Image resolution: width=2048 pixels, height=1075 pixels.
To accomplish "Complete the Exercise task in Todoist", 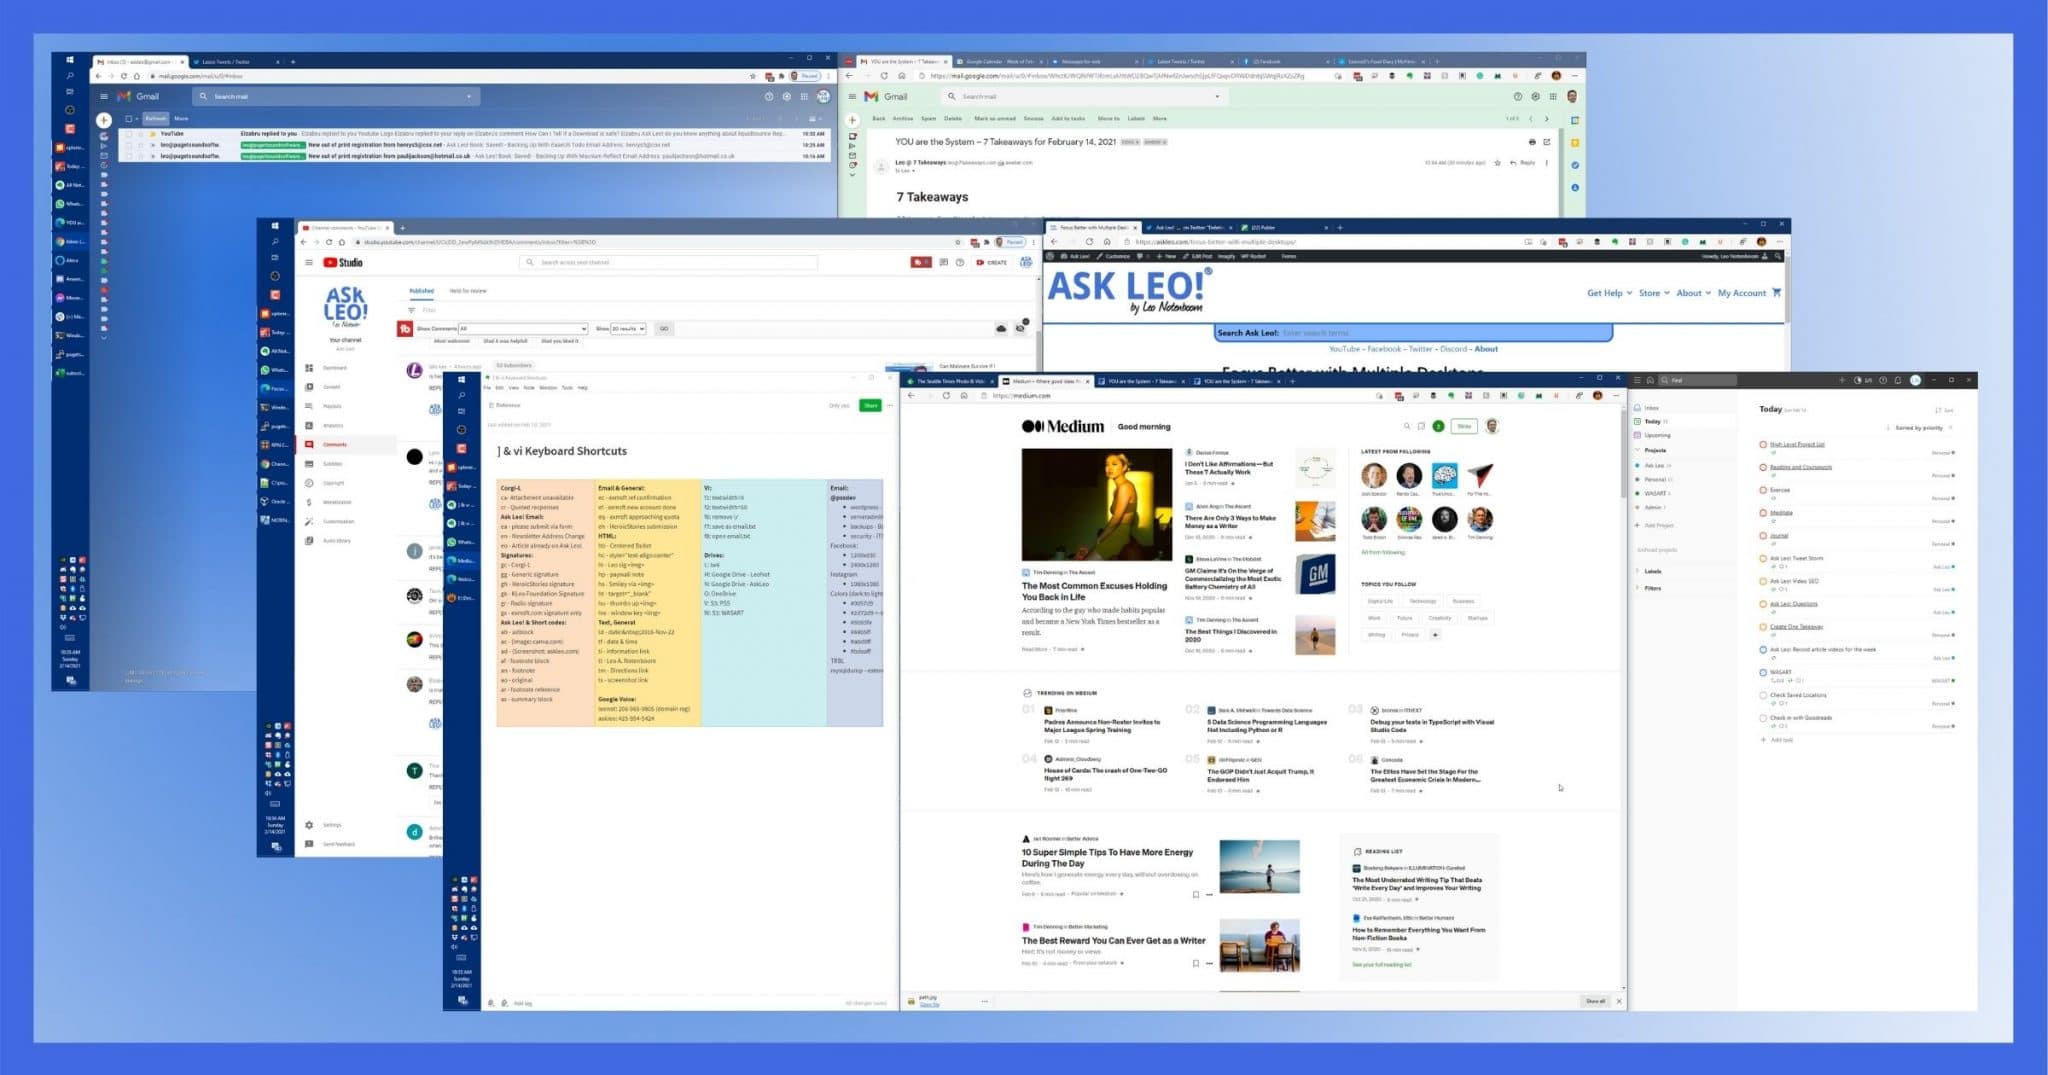I will tap(1762, 490).
